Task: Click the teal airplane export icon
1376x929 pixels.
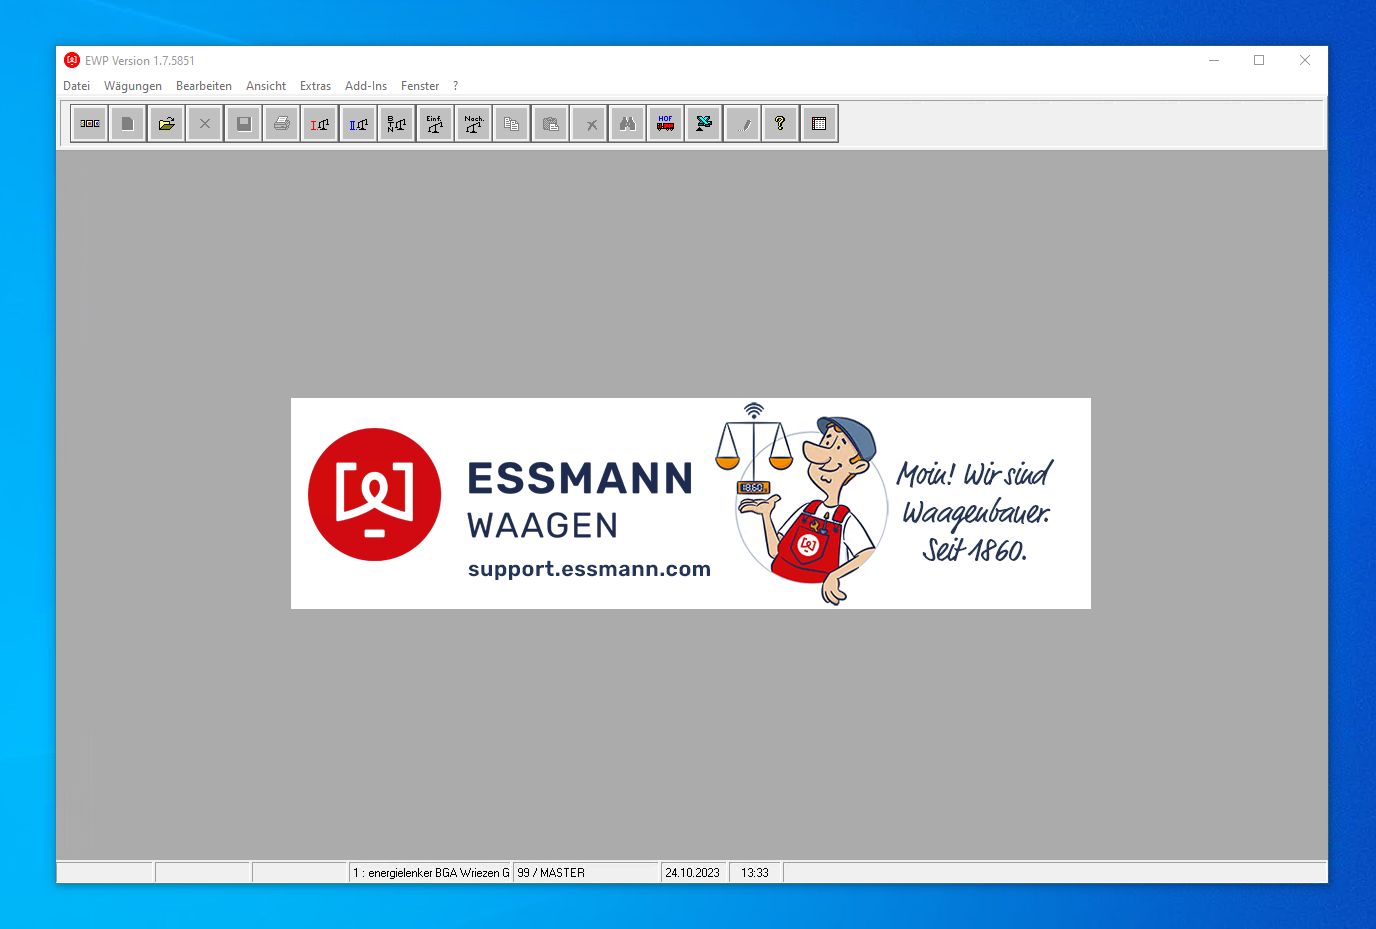Action: pyautogui.click(x=704, y=124)
